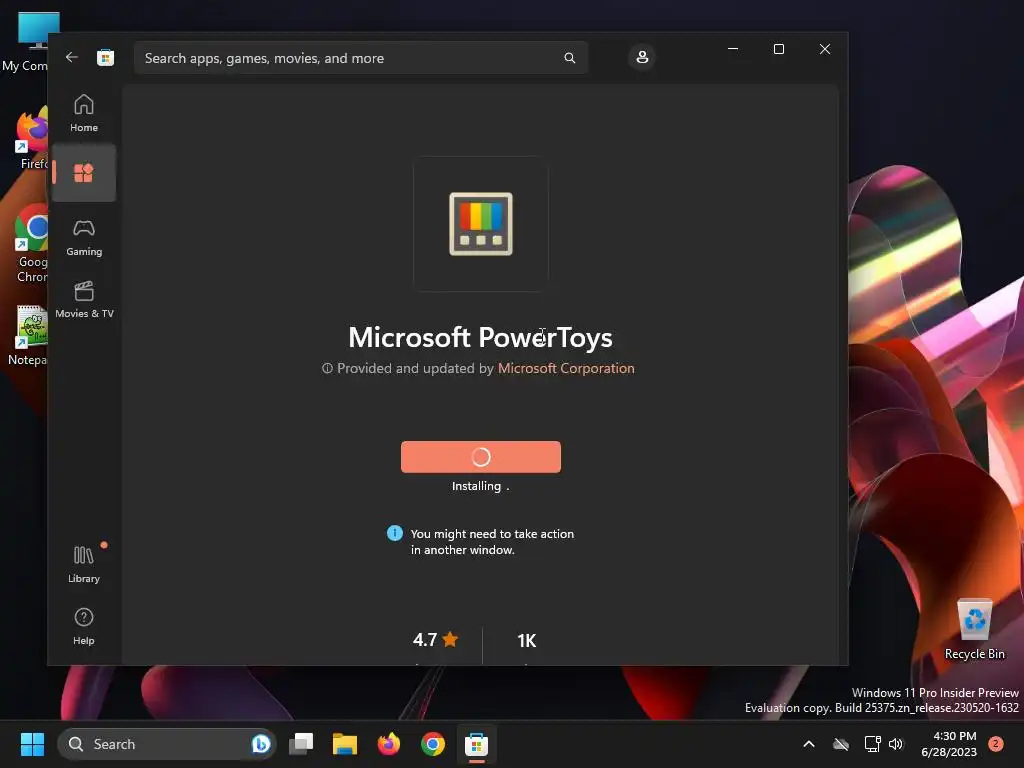1024x768 pixels.
Task: Click the 1K ratings count
Action: 526,641
